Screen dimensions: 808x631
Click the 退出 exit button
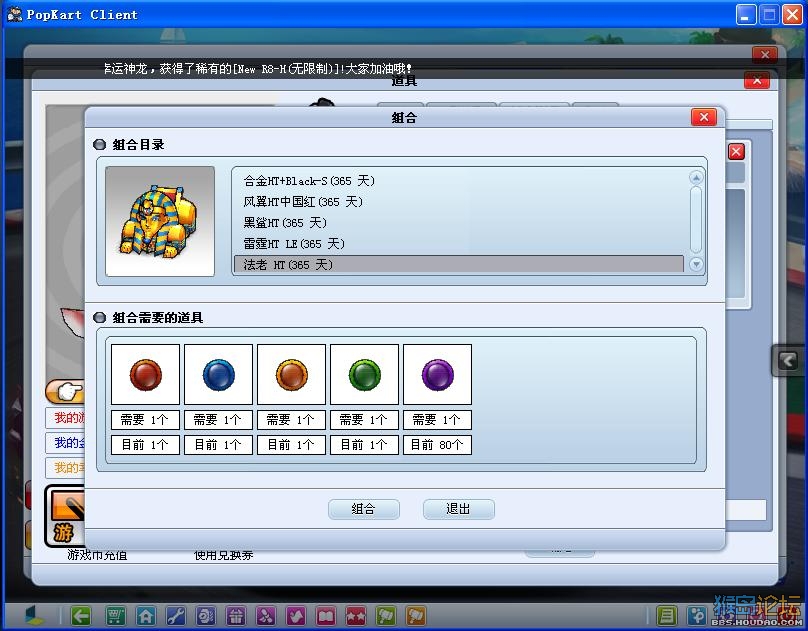[459, 509]
